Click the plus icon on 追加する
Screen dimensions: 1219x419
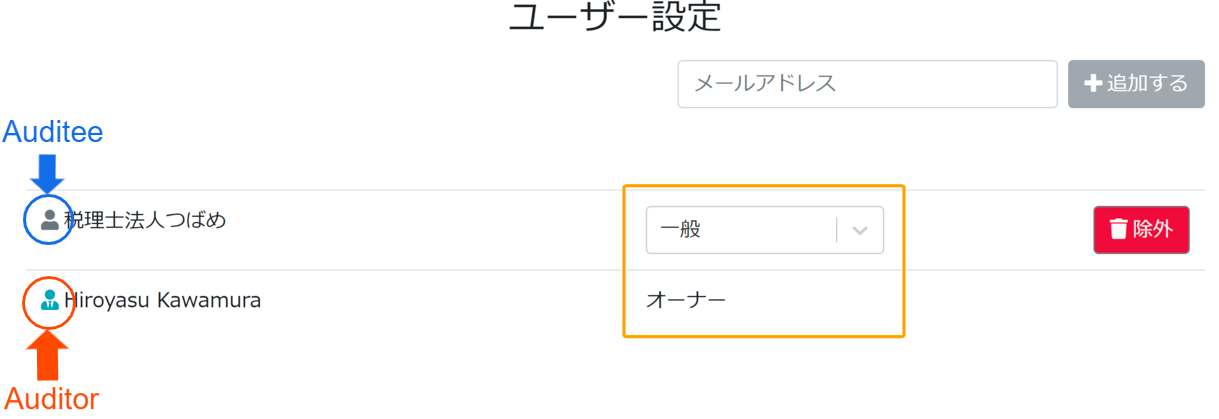pyautogui.click(x=1092, y=84)
